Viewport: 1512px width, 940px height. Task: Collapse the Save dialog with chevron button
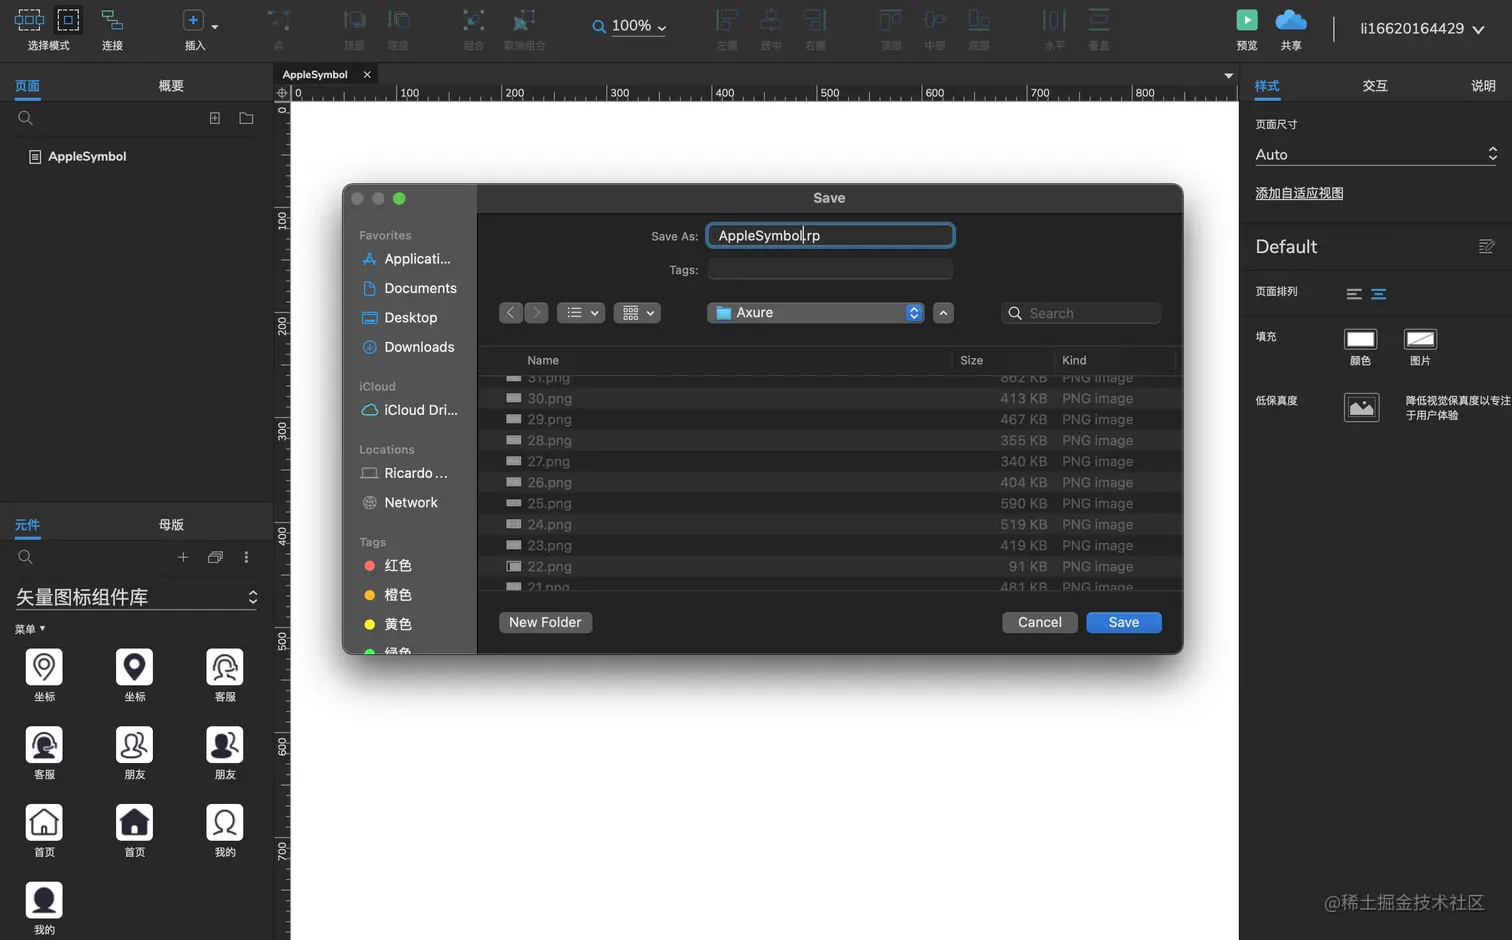943,313
